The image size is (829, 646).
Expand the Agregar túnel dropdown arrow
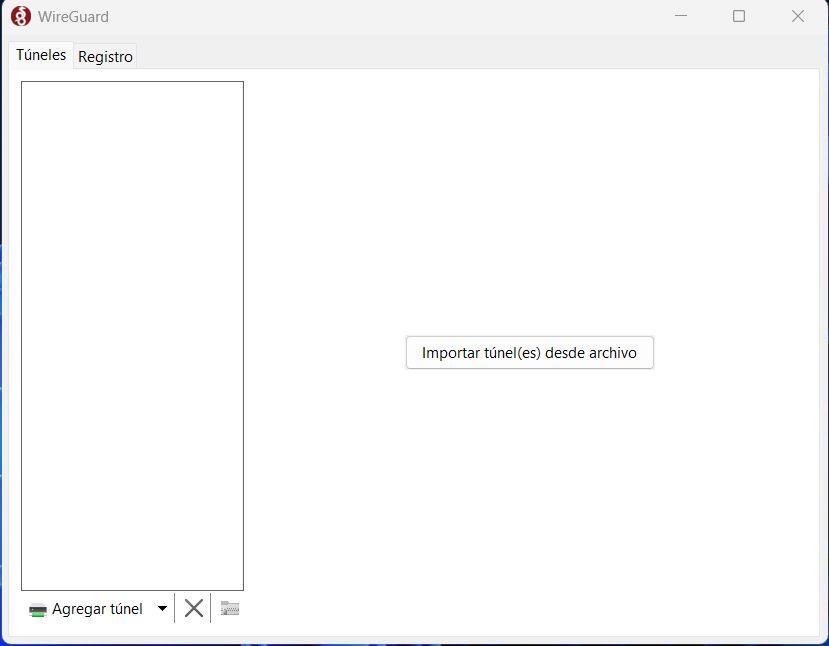163,609
